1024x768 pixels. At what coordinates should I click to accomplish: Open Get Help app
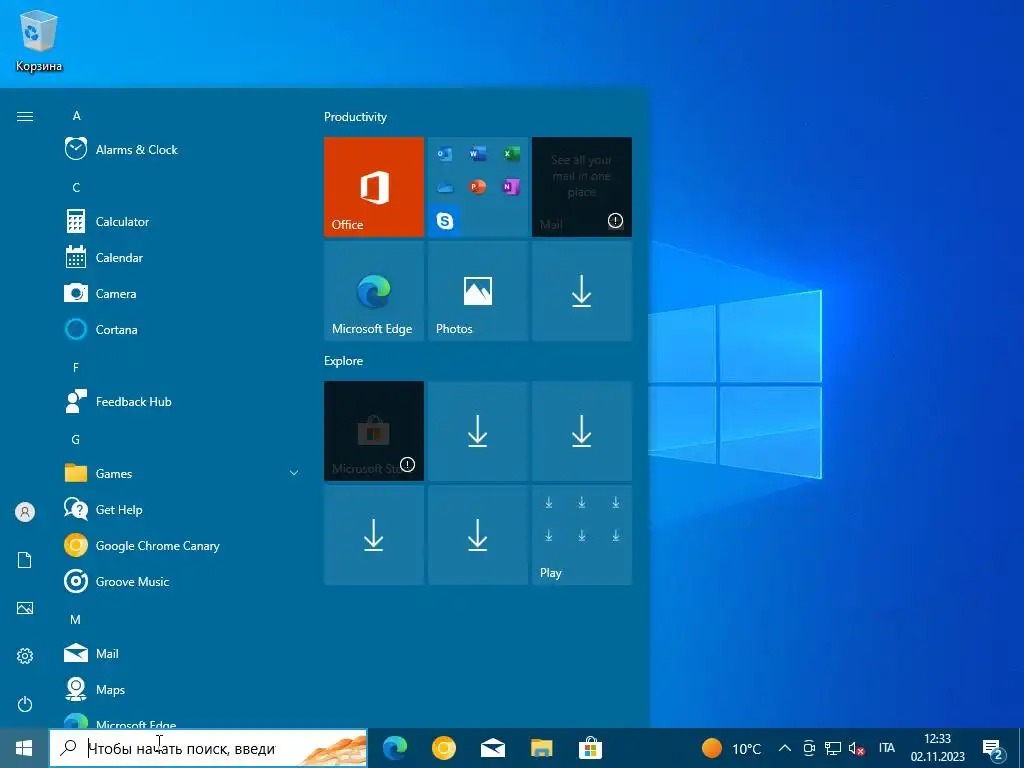182,509
